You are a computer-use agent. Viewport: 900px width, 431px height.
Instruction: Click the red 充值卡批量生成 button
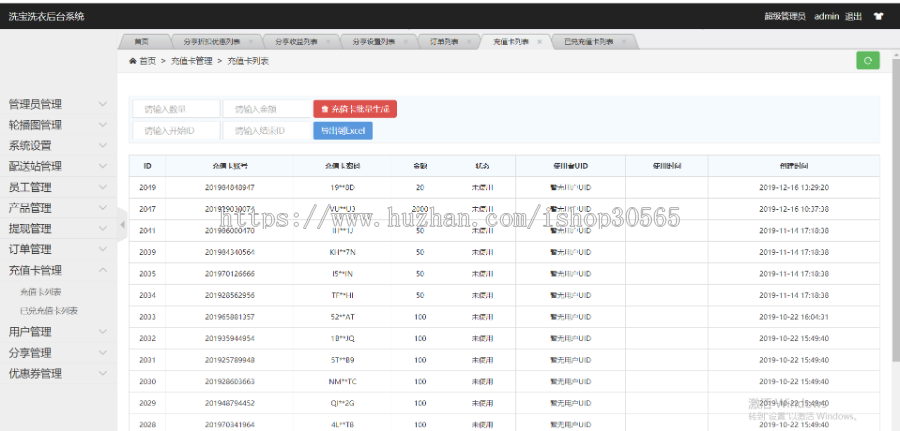(355, 108)
